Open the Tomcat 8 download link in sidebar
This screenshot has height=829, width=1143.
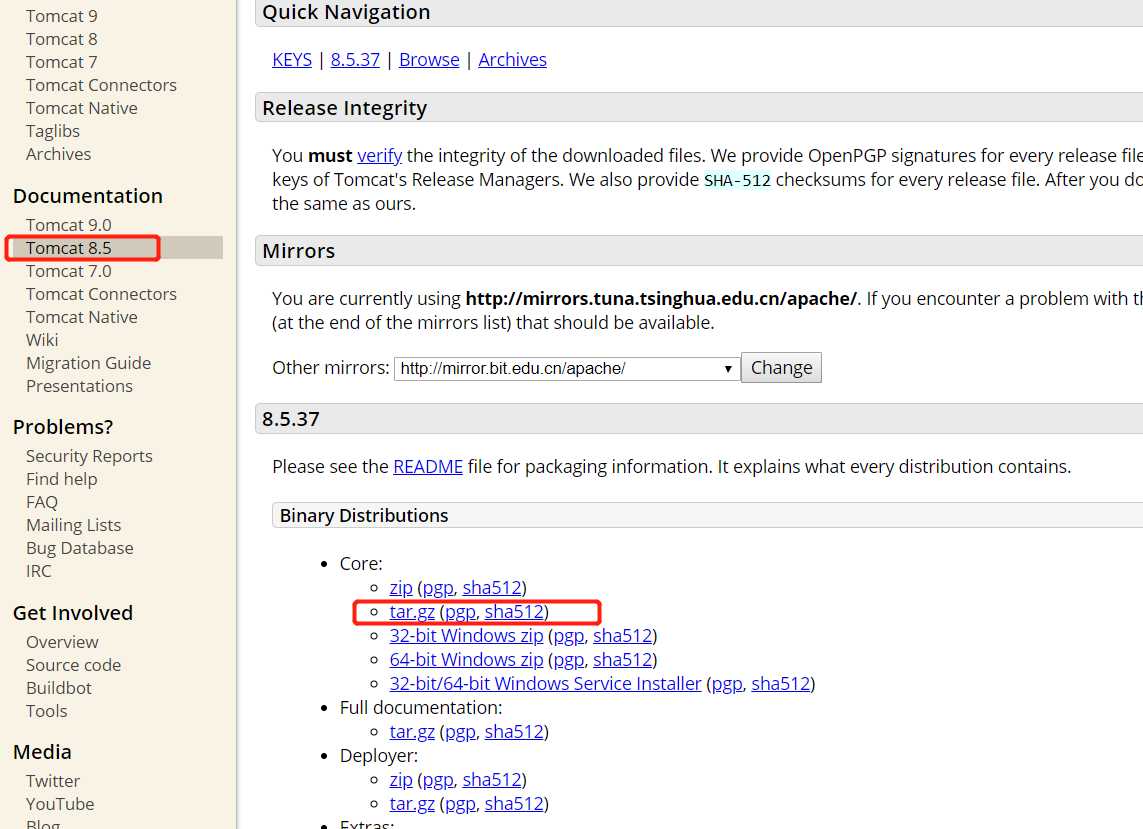click(x=61, y=39)
